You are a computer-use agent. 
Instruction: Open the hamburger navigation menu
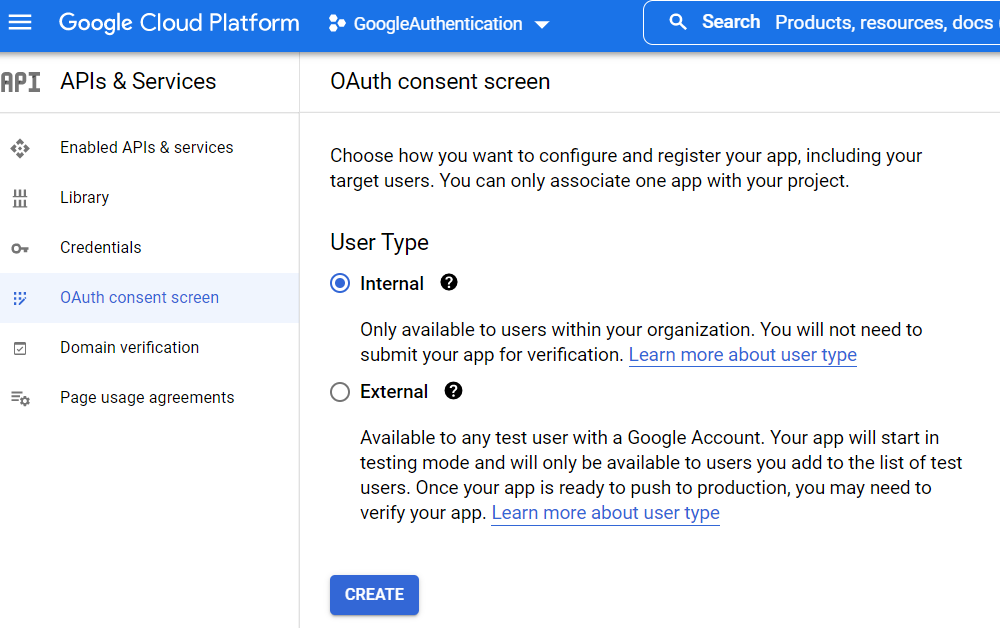click(x=20, y=23)
